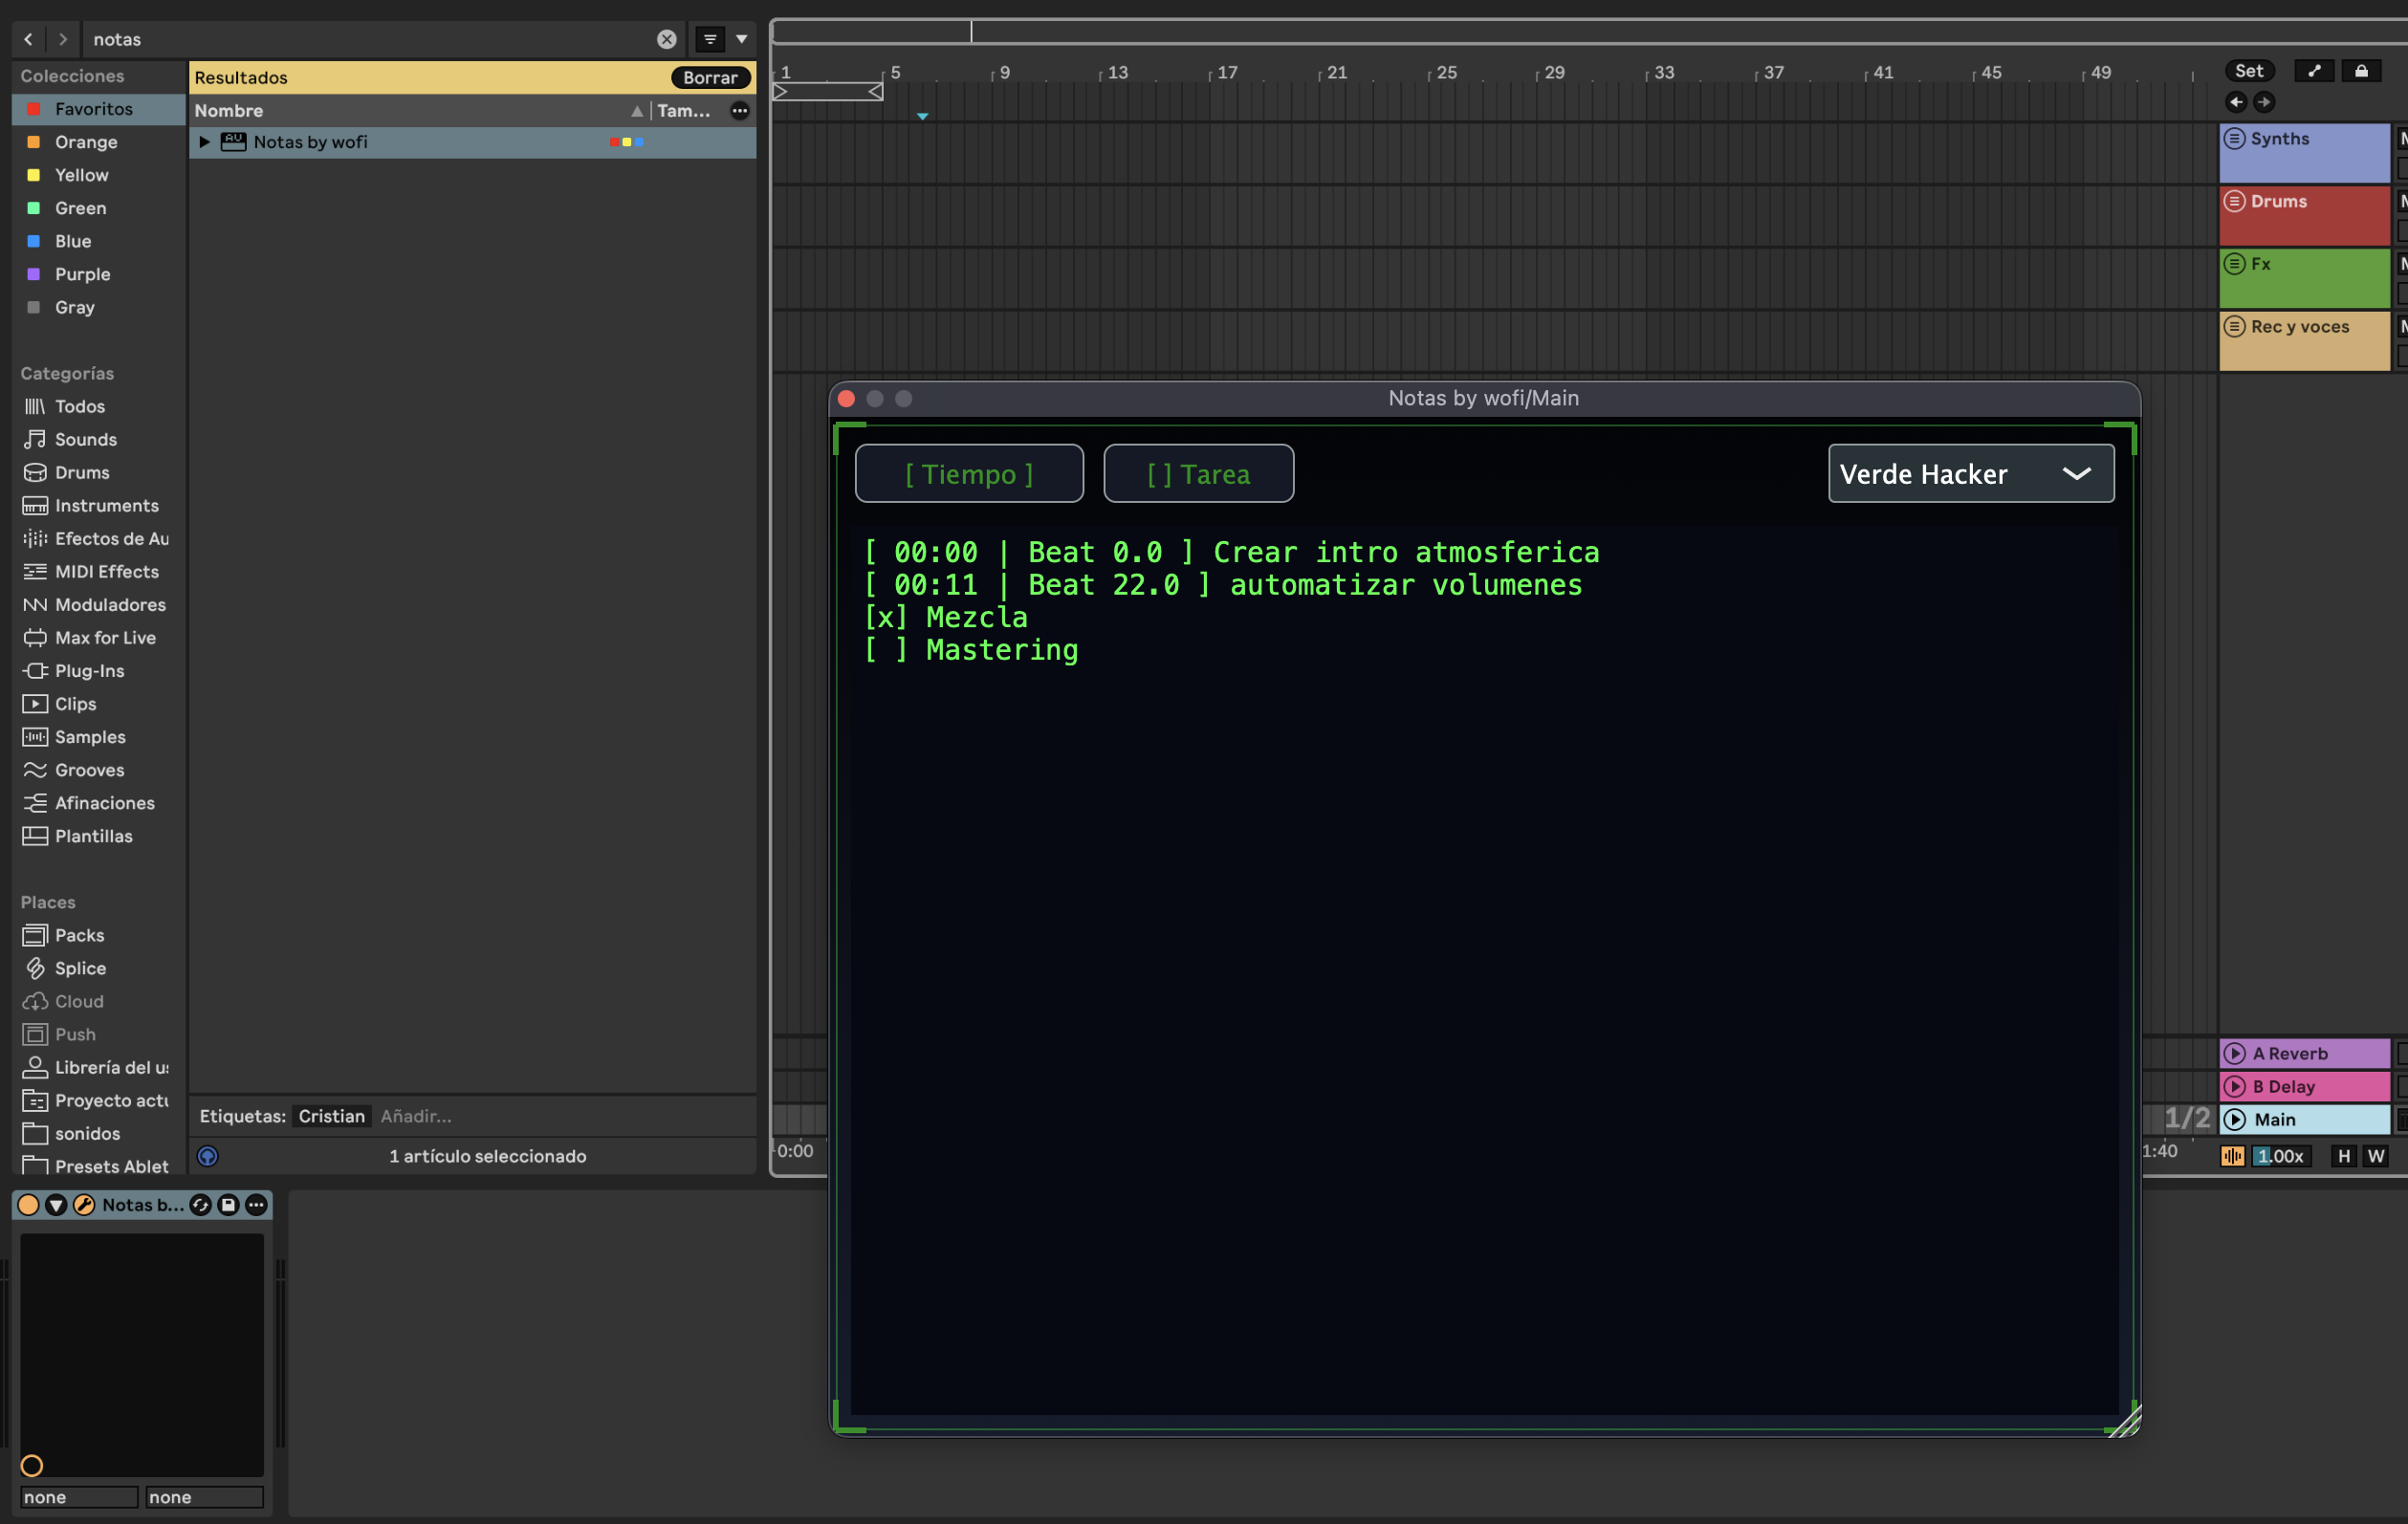Toggle the orange circle in Notas device display
The width and height of the screenshot is (2408, 1524).
(x=32, y=1466)
